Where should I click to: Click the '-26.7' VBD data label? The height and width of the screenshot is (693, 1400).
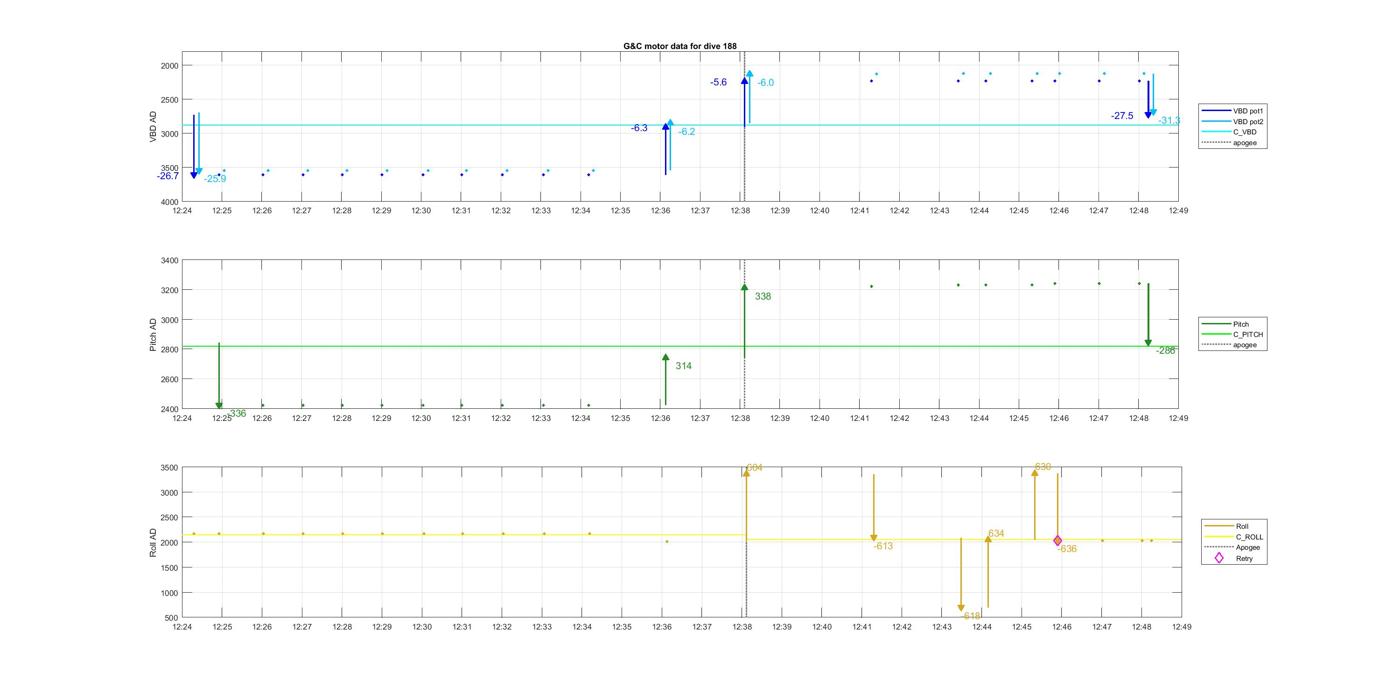coord(168,176)
